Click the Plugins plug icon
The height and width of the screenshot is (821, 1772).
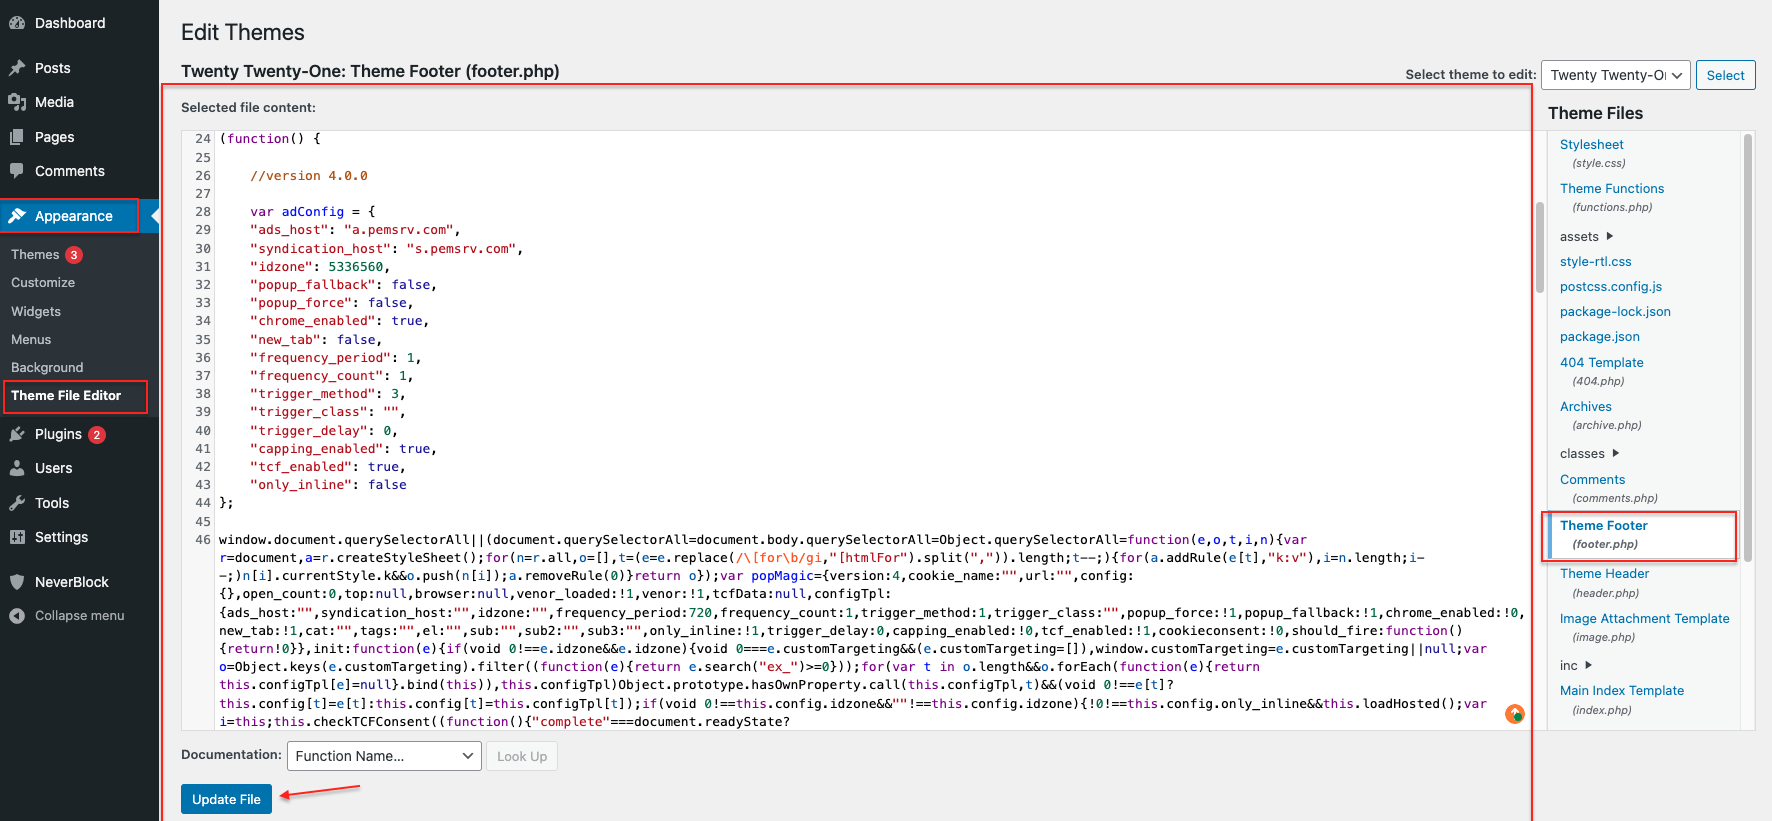(17, 434)
